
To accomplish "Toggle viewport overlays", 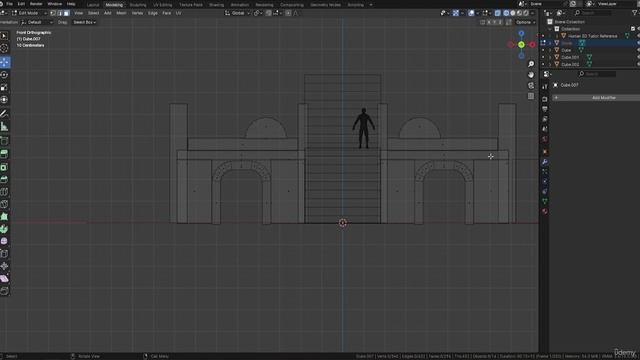I will [471, 13].
